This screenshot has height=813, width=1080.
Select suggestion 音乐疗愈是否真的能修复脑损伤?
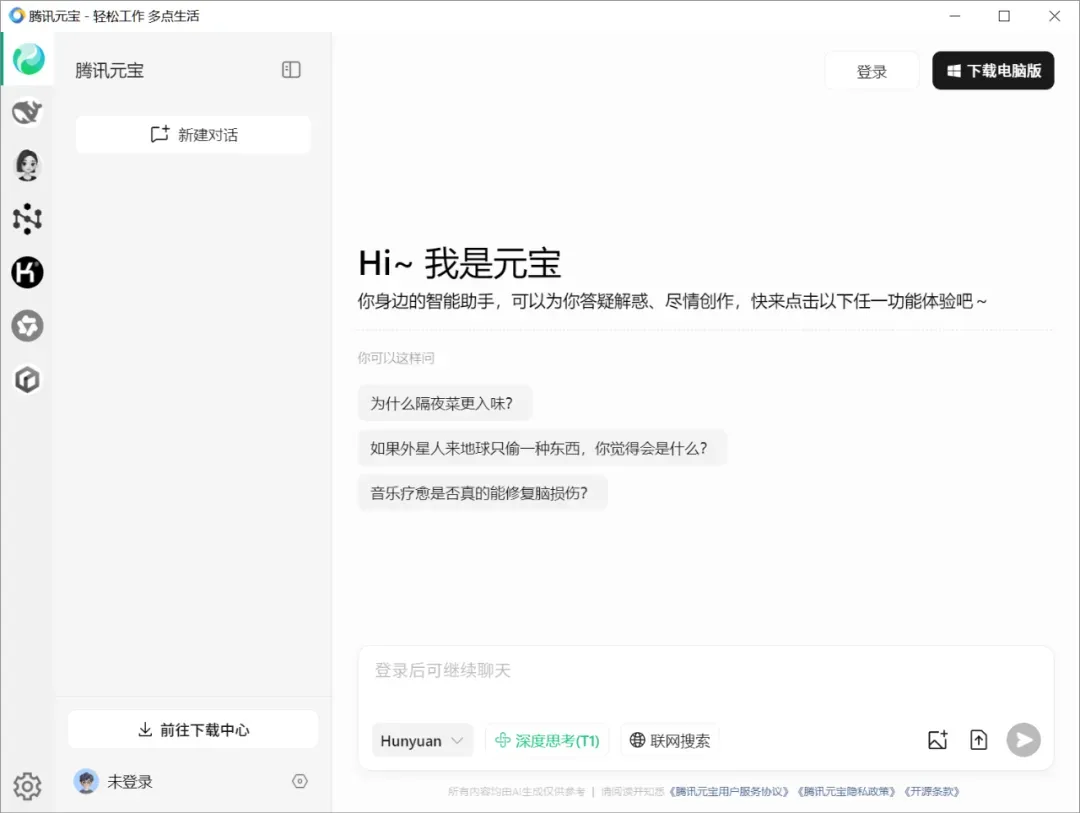(x=482, y=493)
